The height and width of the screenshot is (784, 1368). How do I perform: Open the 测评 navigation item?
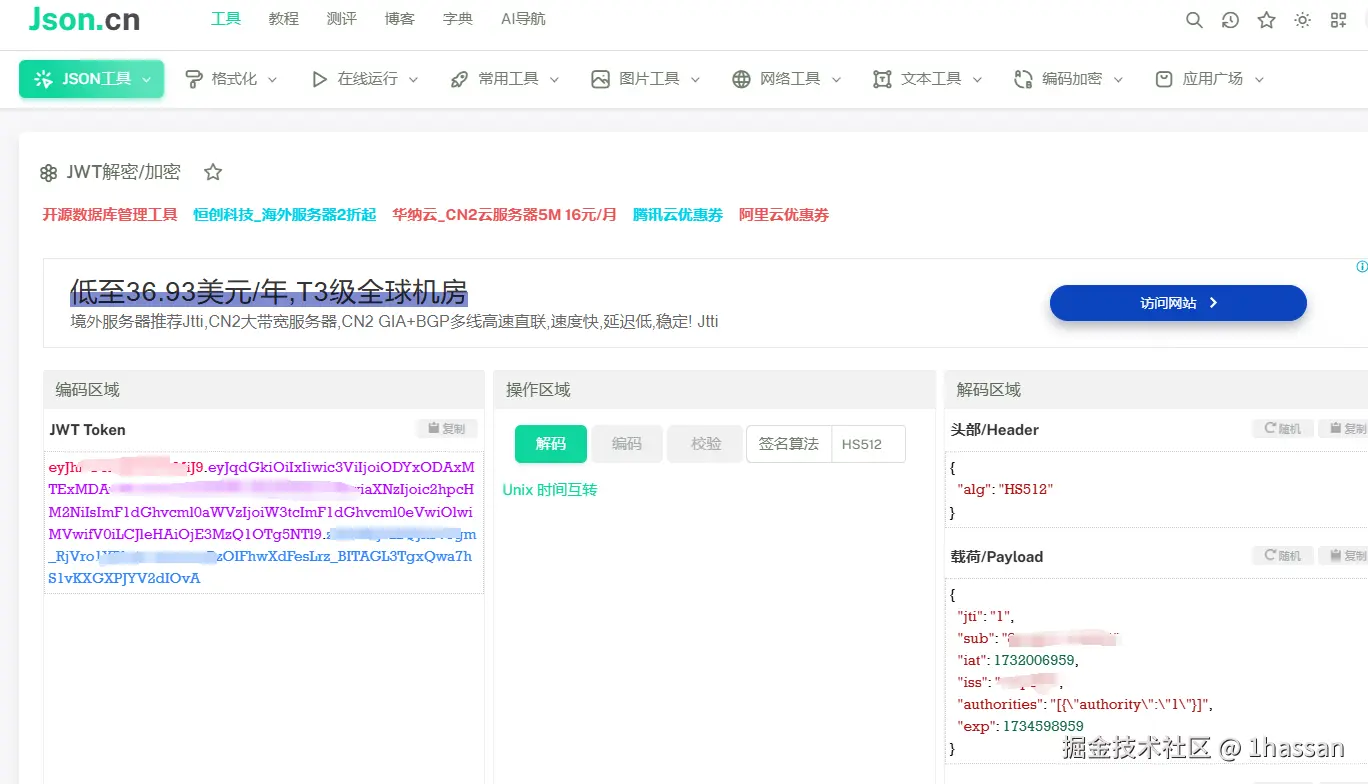tap(342, 19)
